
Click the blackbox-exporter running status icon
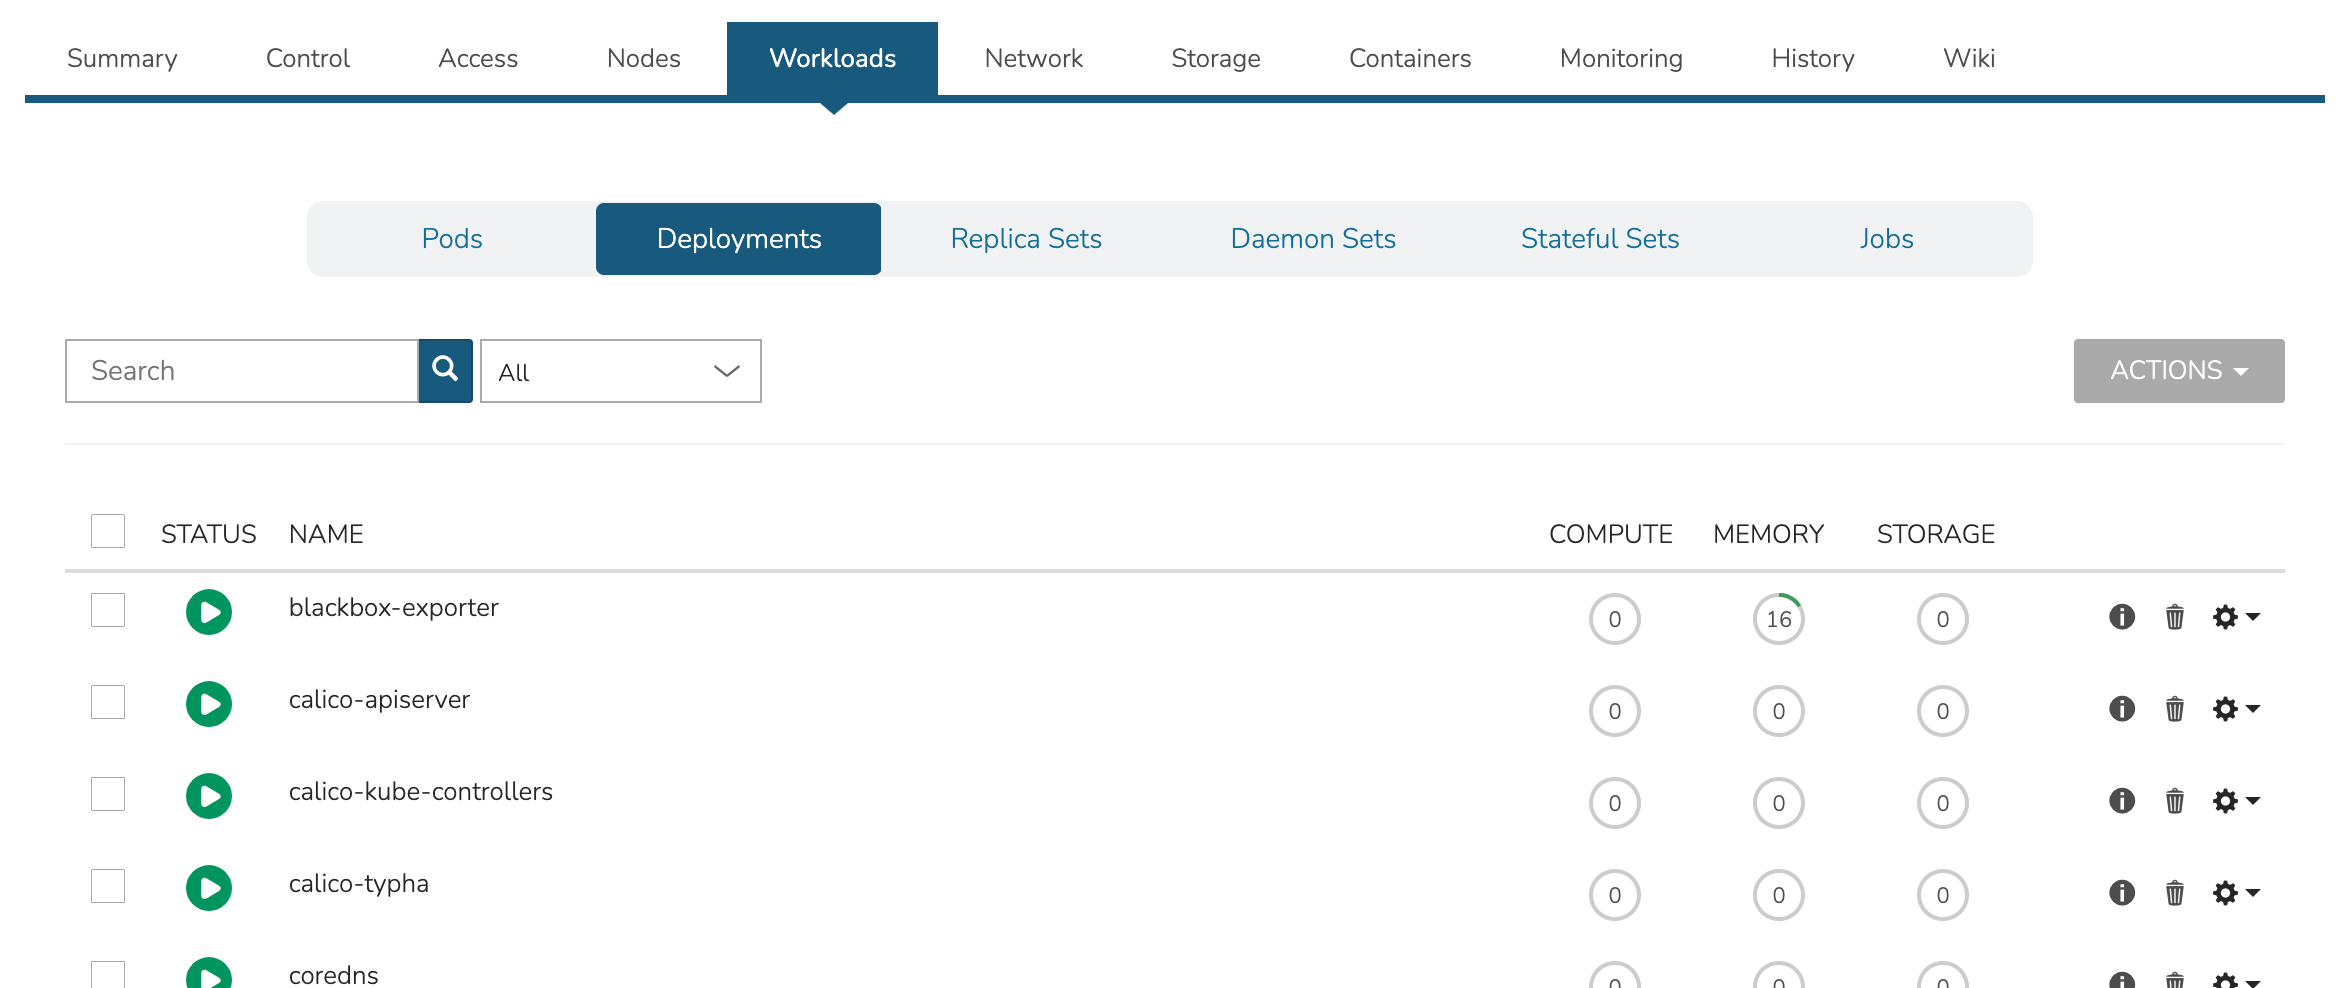pyautogui.click(x=208, y=612)
